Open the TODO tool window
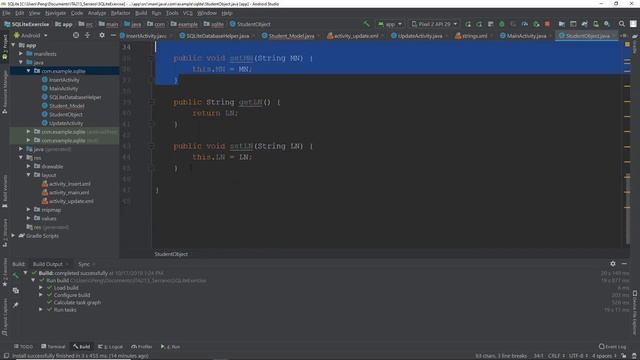This screenshot has width=640, height=360. click(x=23, y=347)
